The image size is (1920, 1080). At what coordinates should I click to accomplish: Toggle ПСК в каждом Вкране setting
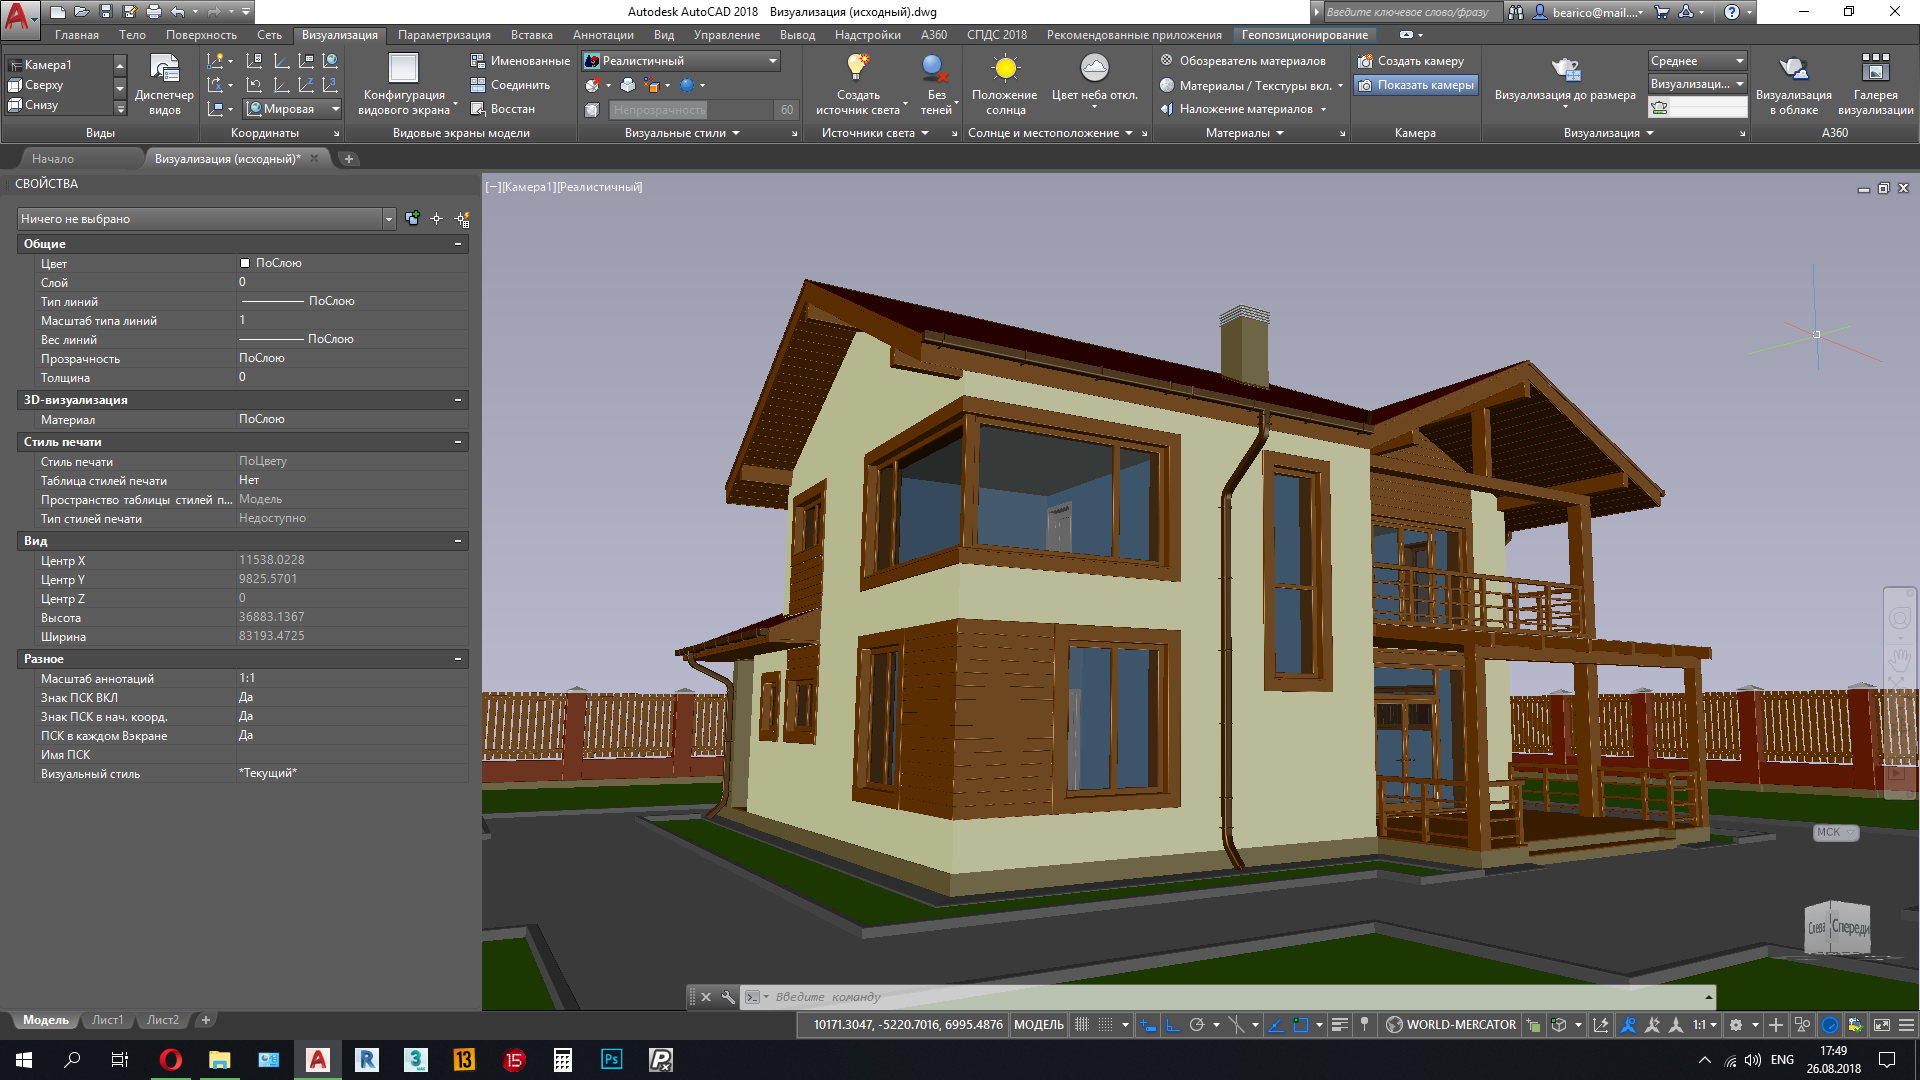coord(245,735)
